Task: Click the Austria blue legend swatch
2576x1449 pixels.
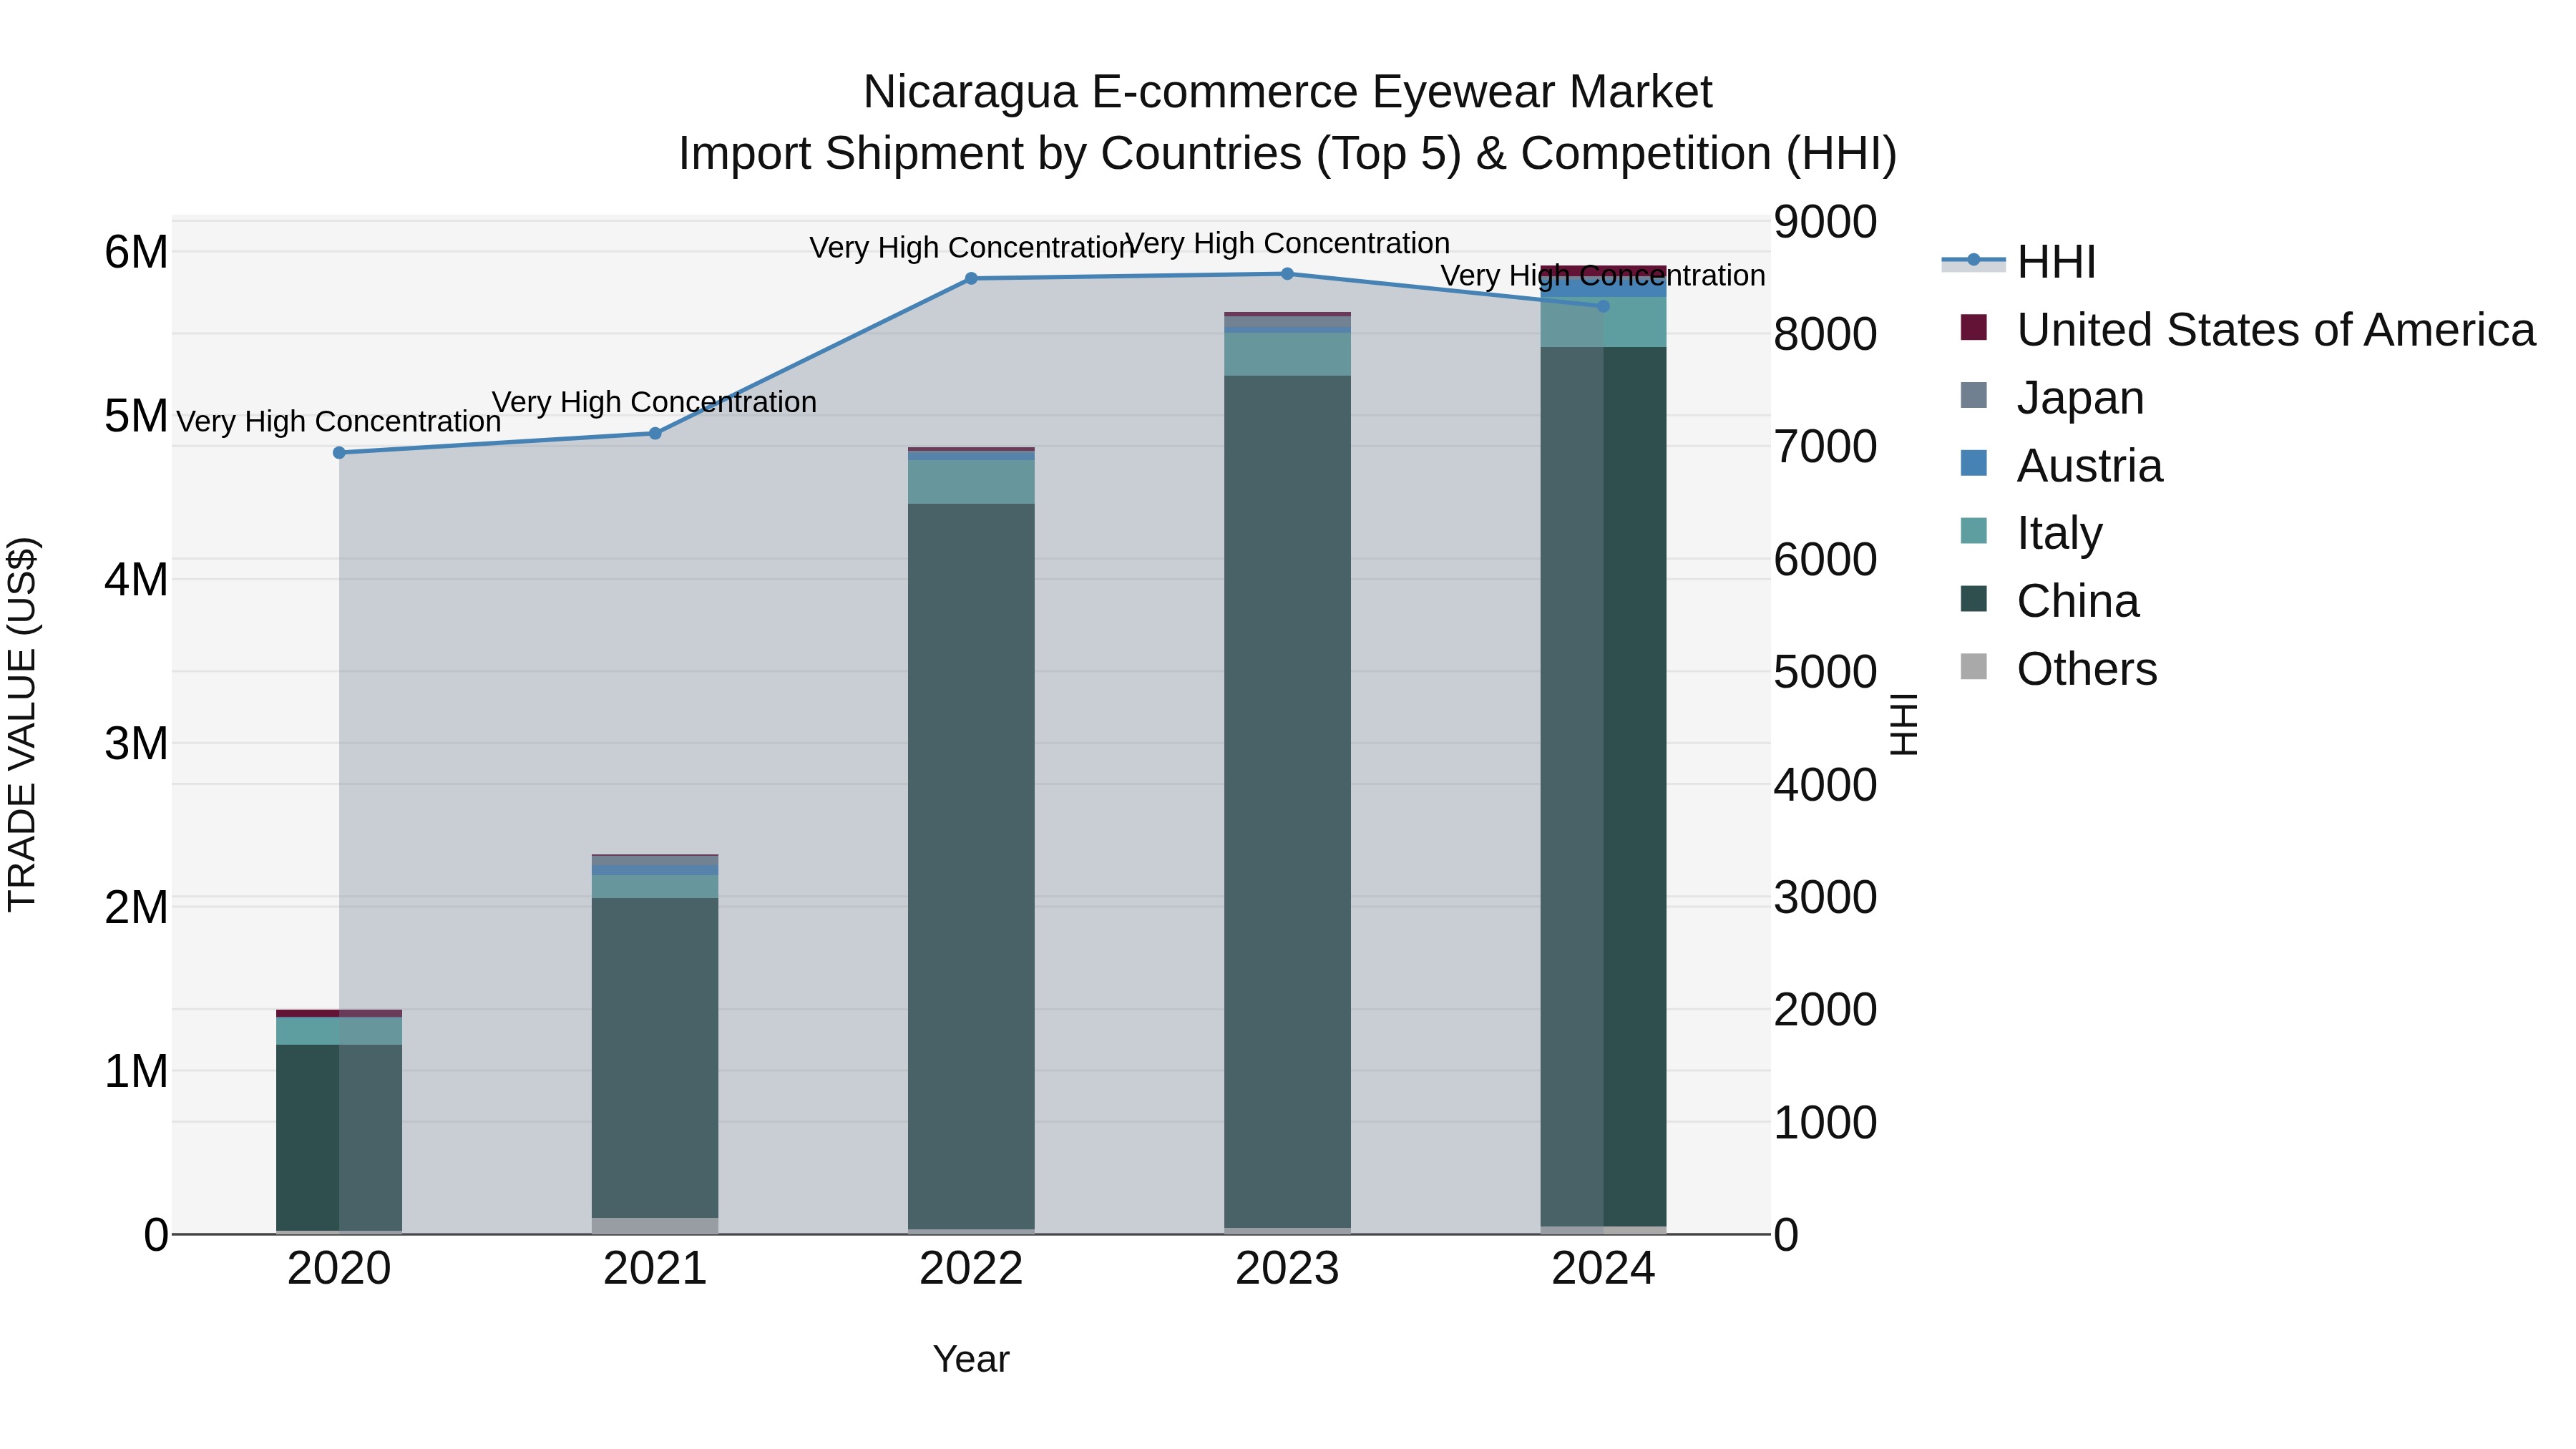Action: [1974, 463]
